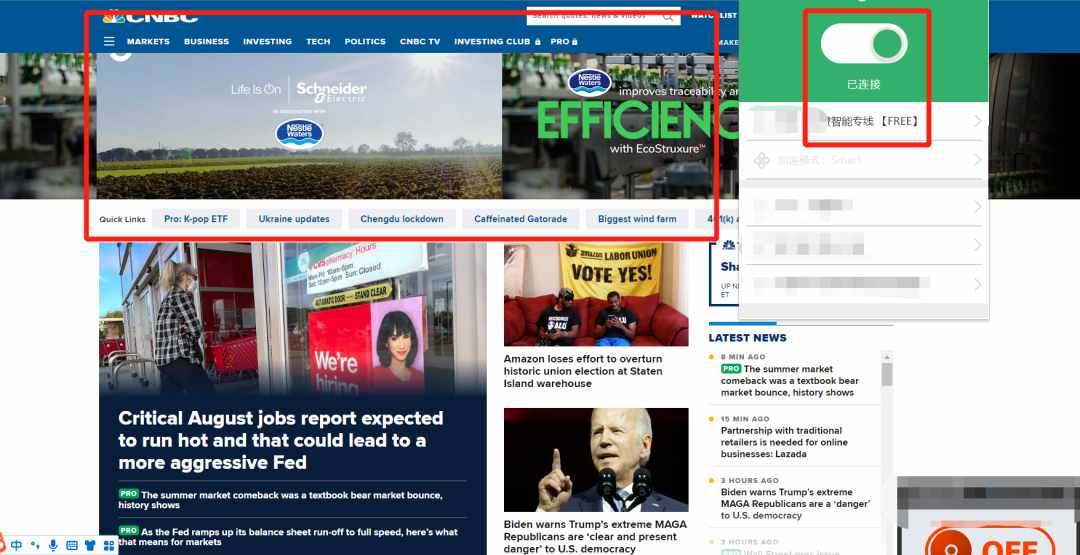Click the Ukraine updates quick link
This screenshot has width=1080, height=555.
coord(294,219)
